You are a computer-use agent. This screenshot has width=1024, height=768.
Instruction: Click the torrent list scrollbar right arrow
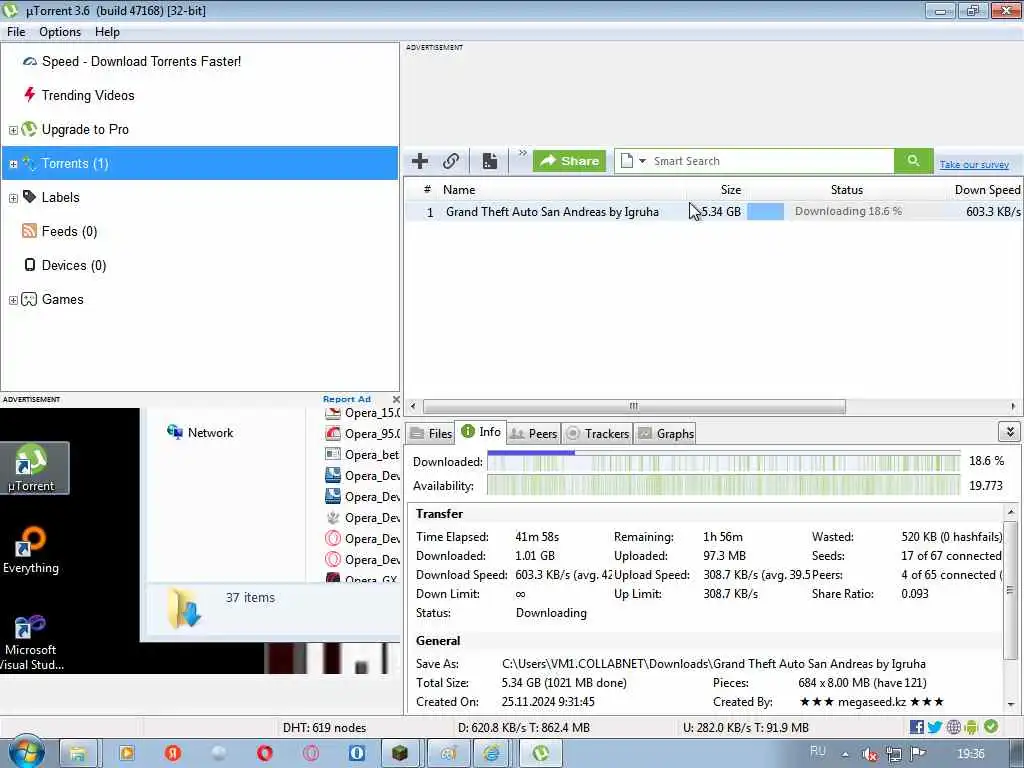tap(1013, 406)
